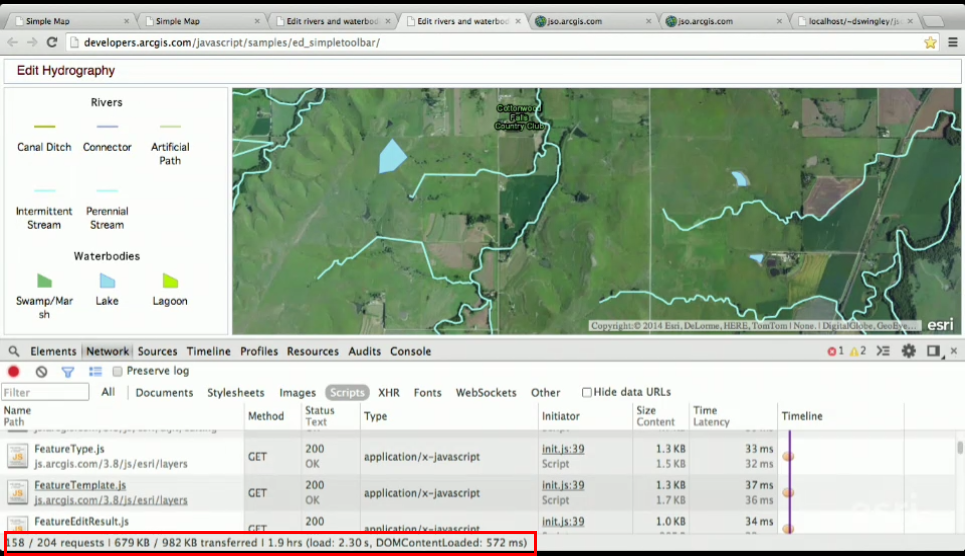The image size is (965, 556).
Task: Reload the page
Action: 52,42
